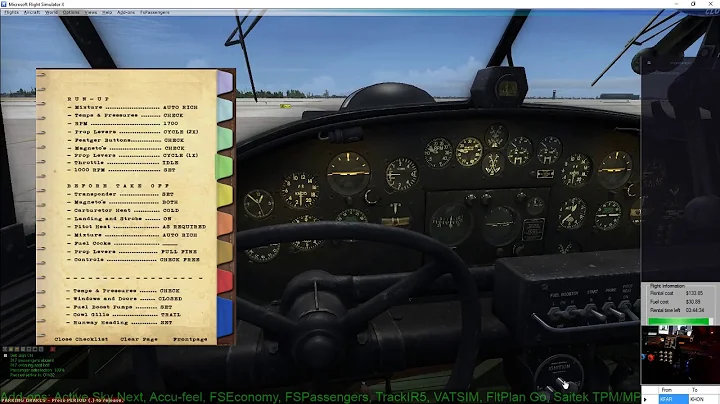Check off Feather Buttons Check item
This screenshot has width=720, height=404.
pos(126,140)
